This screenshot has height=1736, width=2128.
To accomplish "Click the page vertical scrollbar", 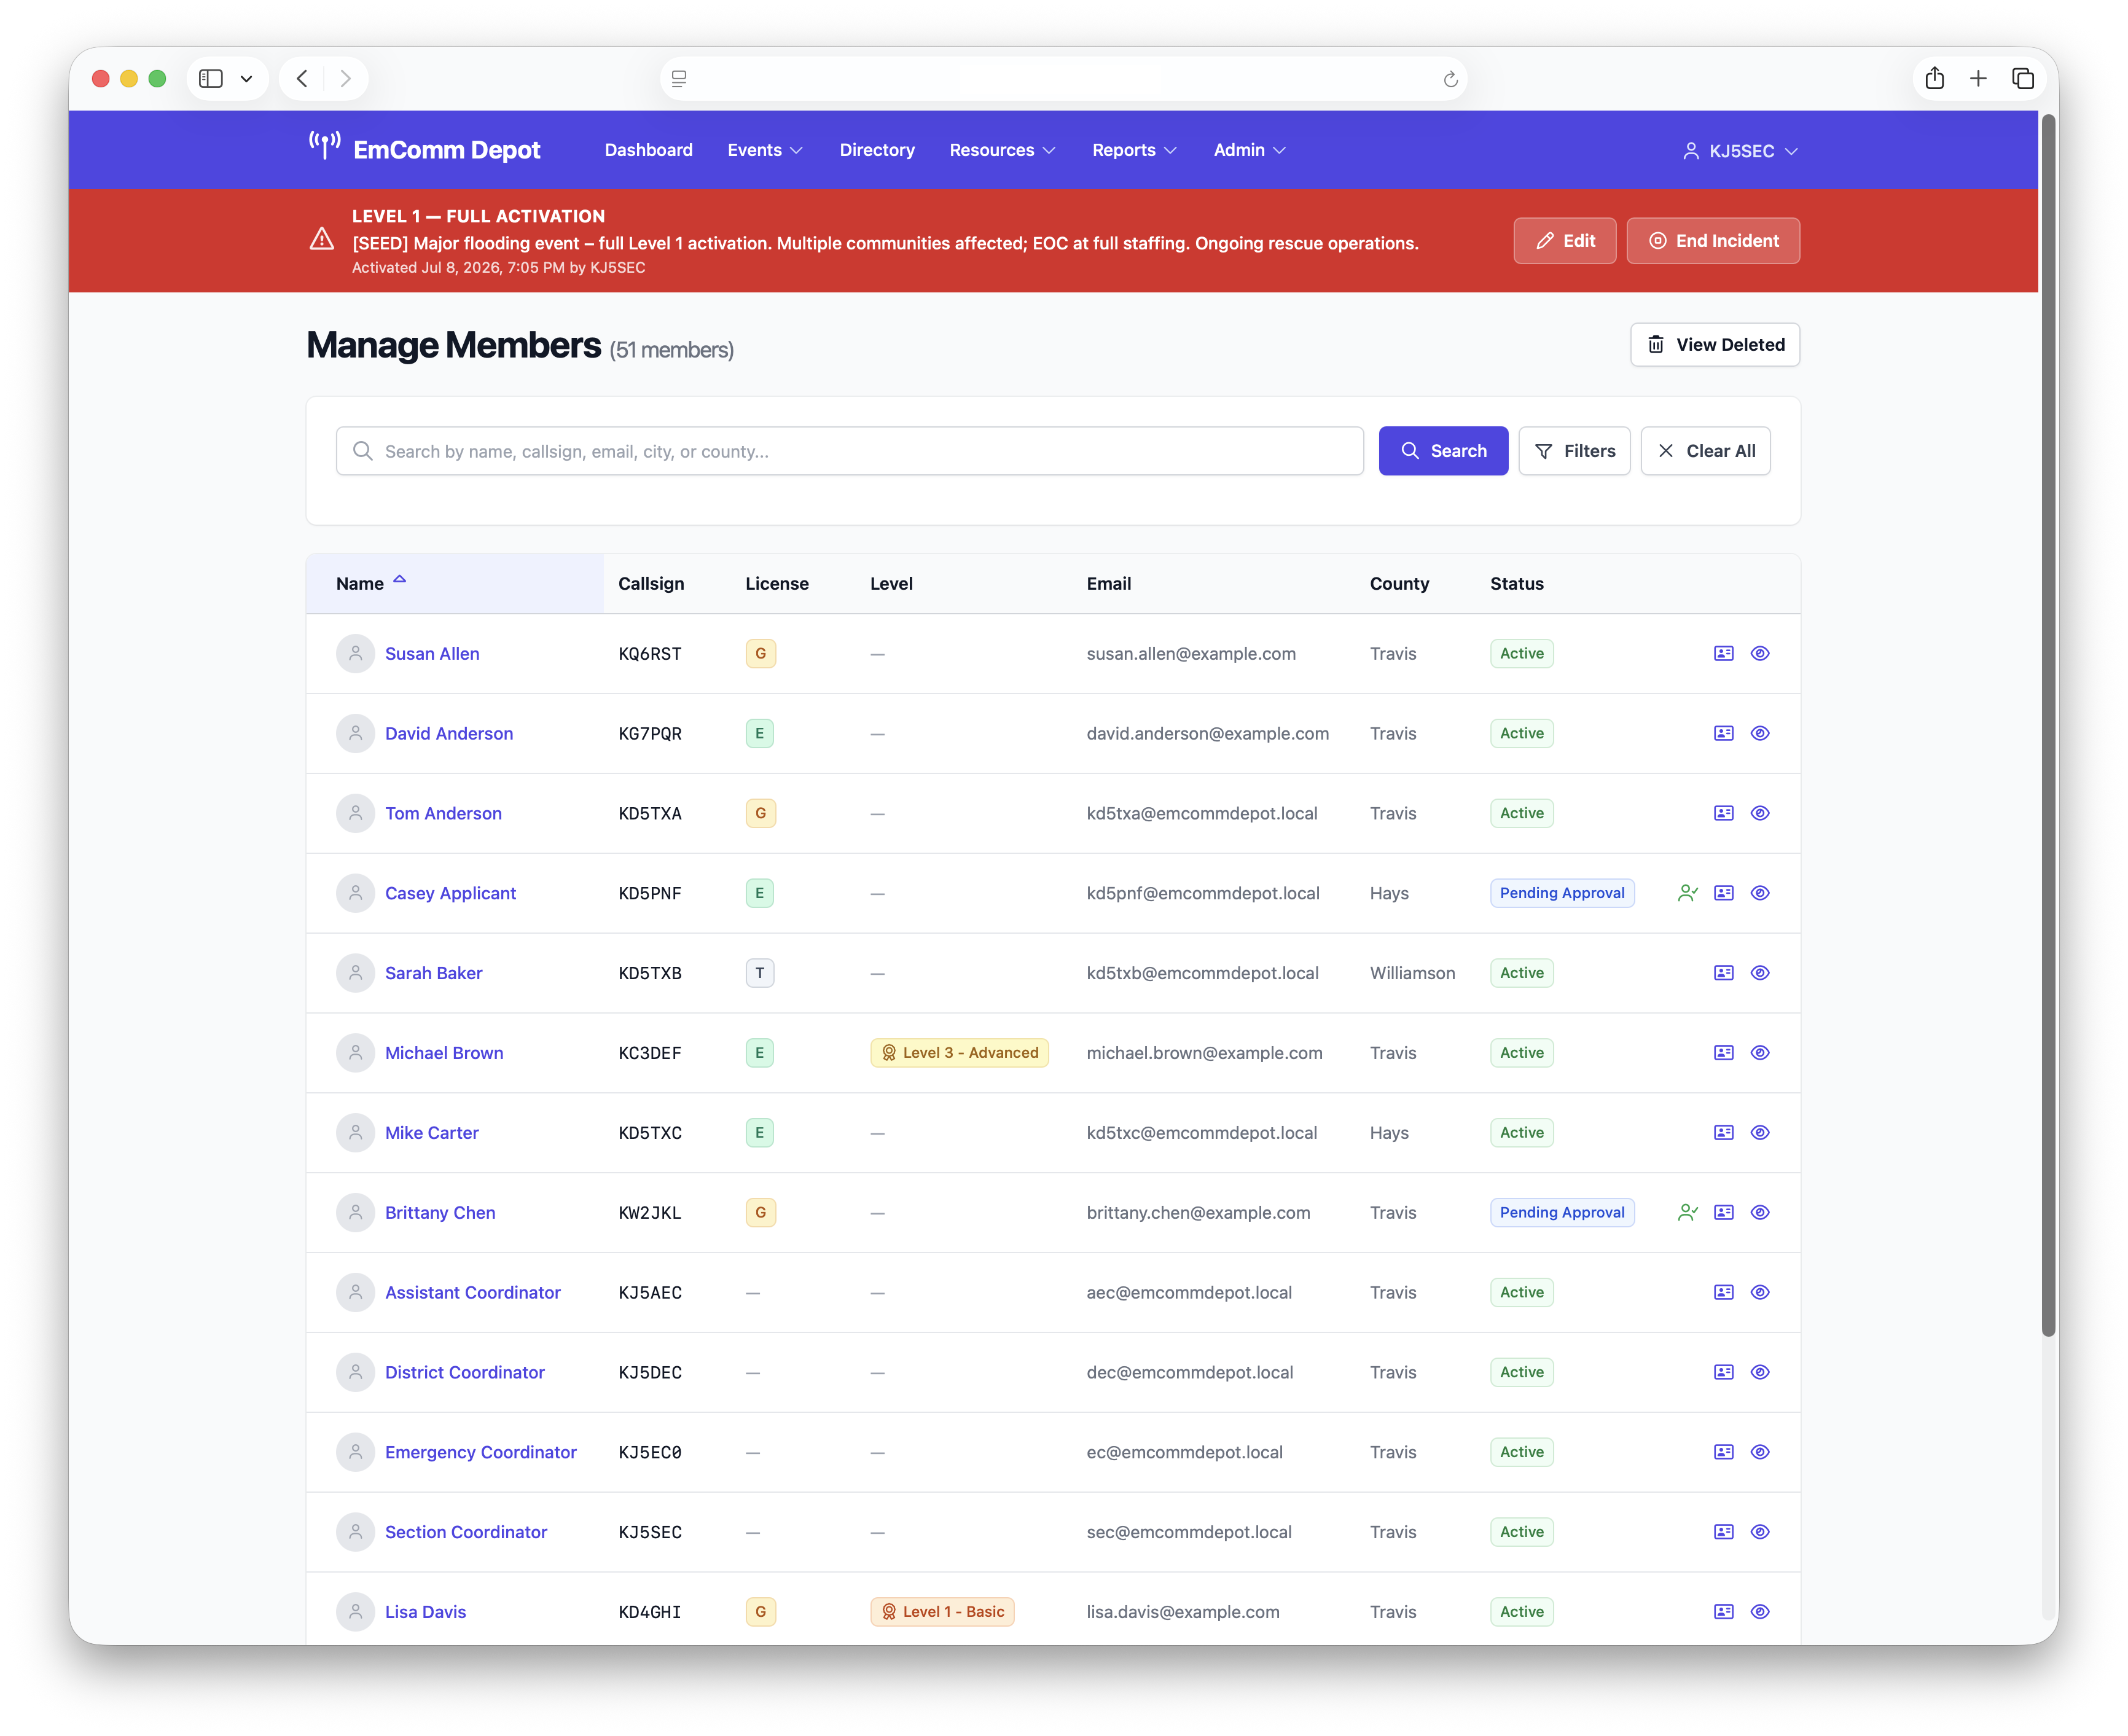I will click(x=2048, y=725).
